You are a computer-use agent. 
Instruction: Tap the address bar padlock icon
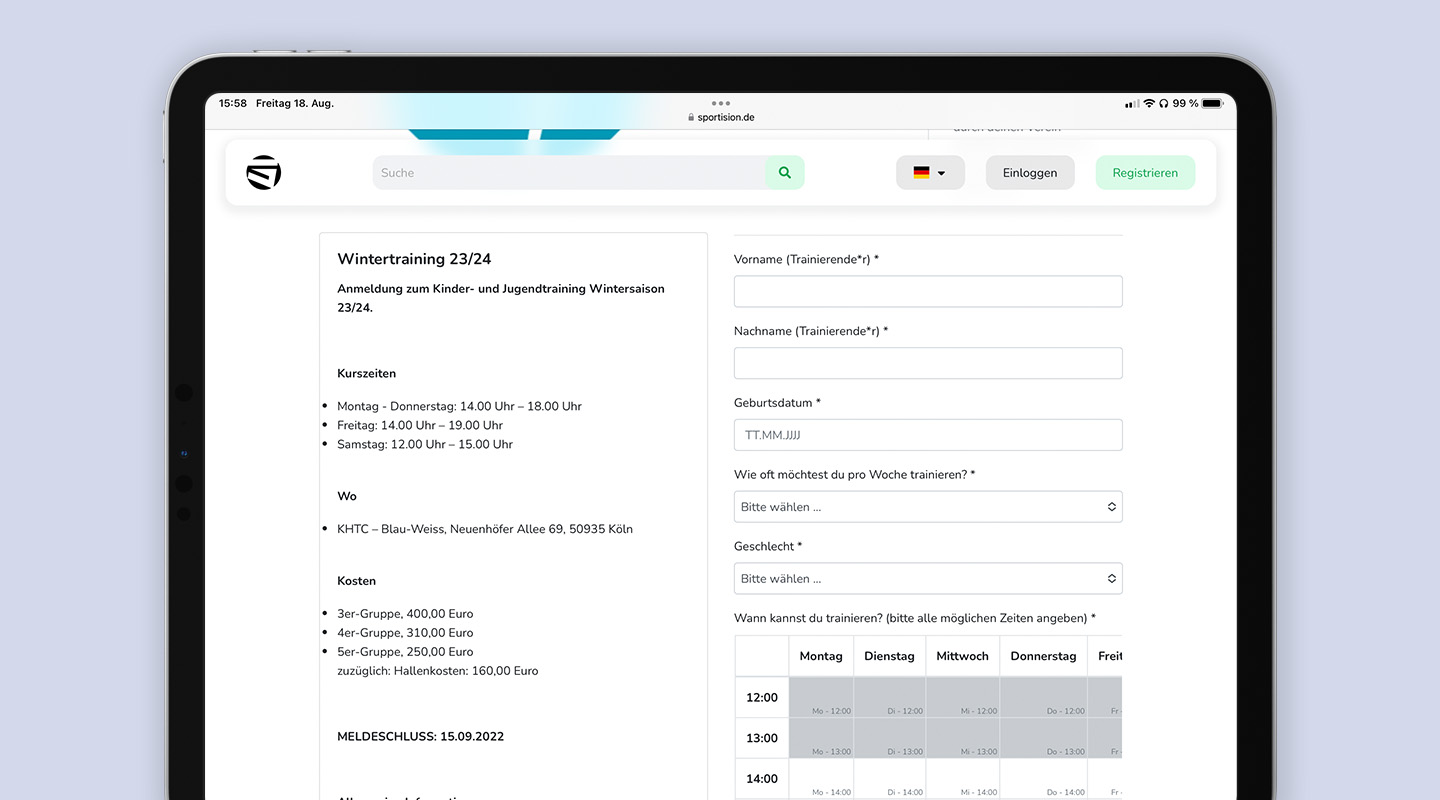tap(690, 117)
